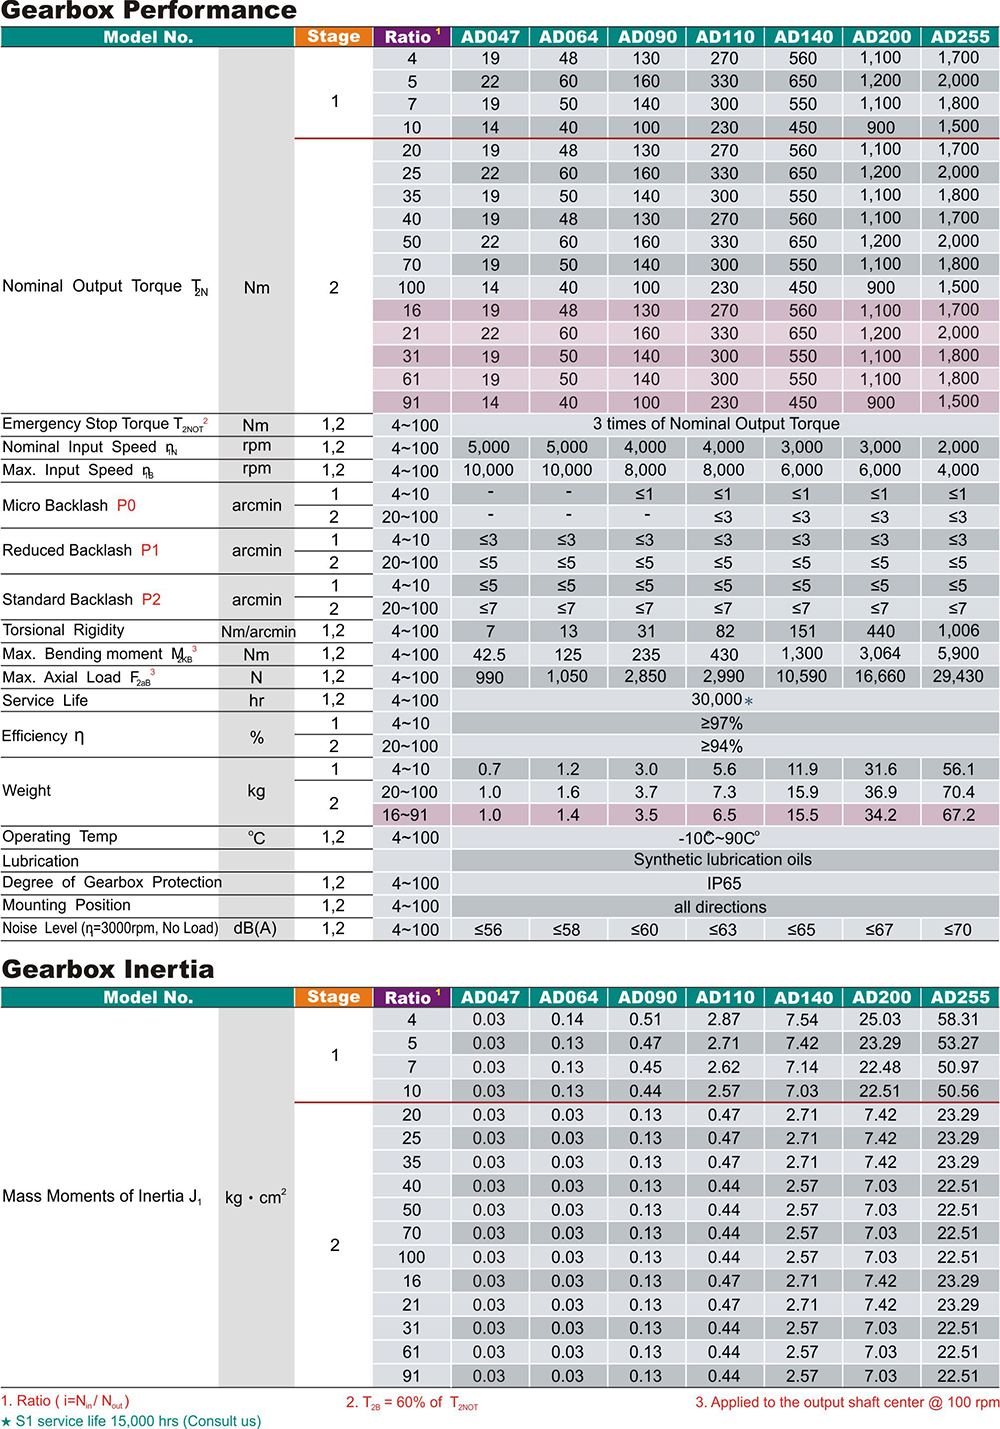Select the "2. T2B = 60% of T2NOT" footnote
Viewport: 1000px width, 1429px height.
click(x=412, y=1403)
